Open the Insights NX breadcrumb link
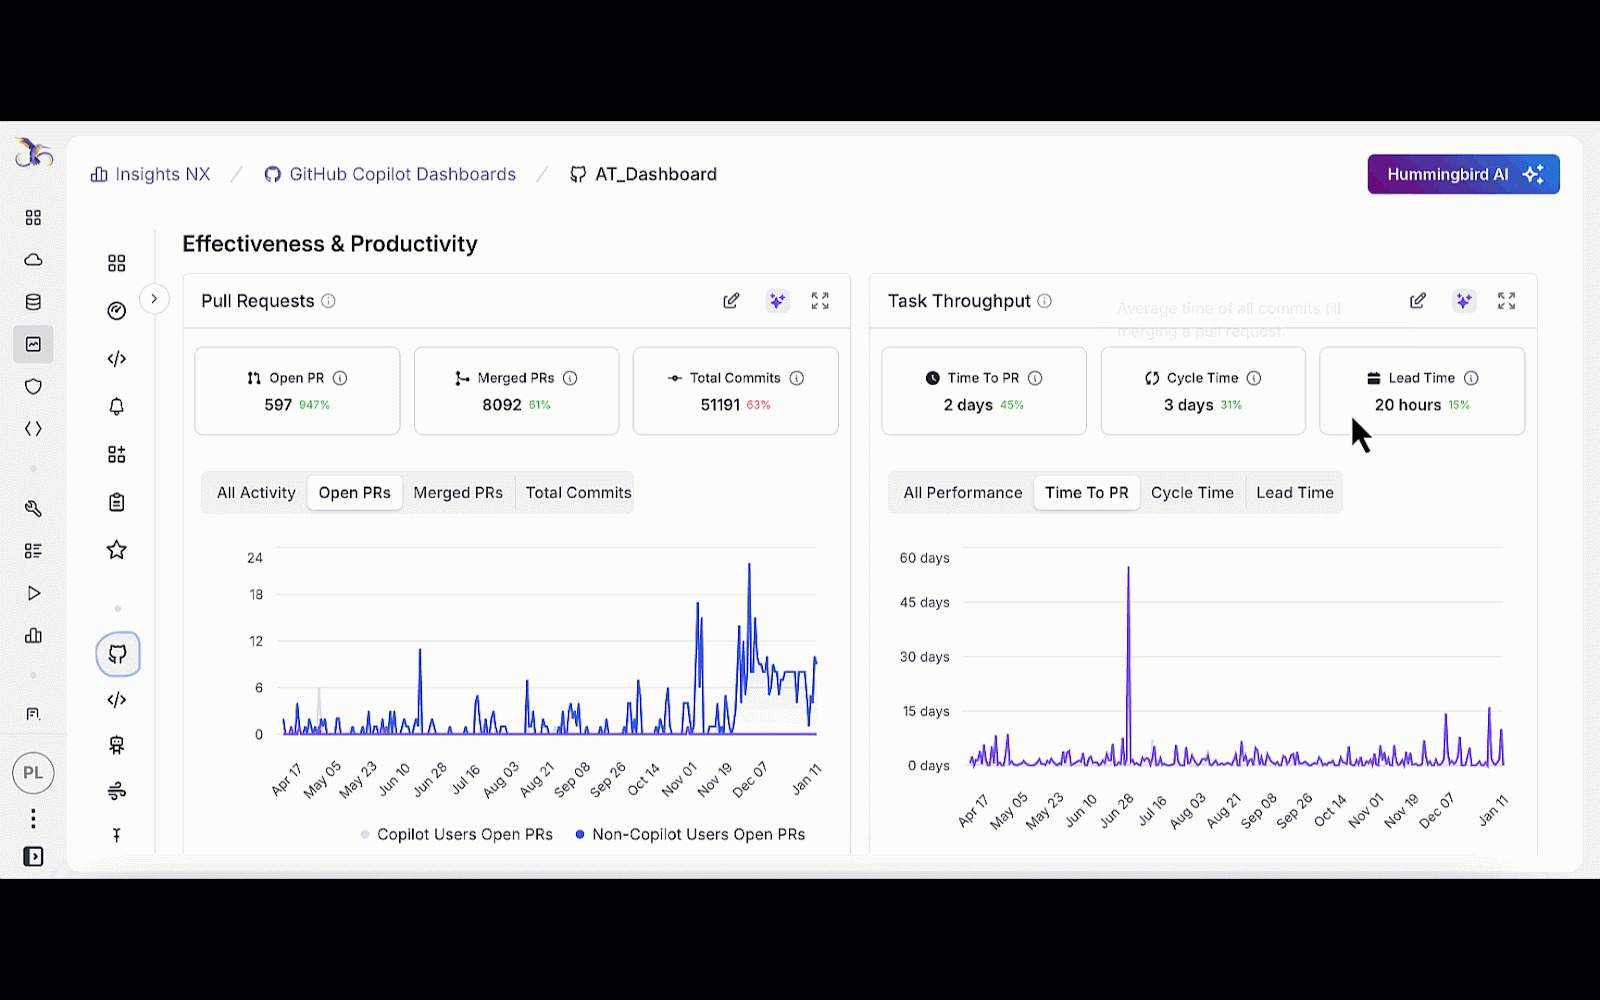Image resolution: width=1600 pixels, height=1000 pixels. point(151,175)
